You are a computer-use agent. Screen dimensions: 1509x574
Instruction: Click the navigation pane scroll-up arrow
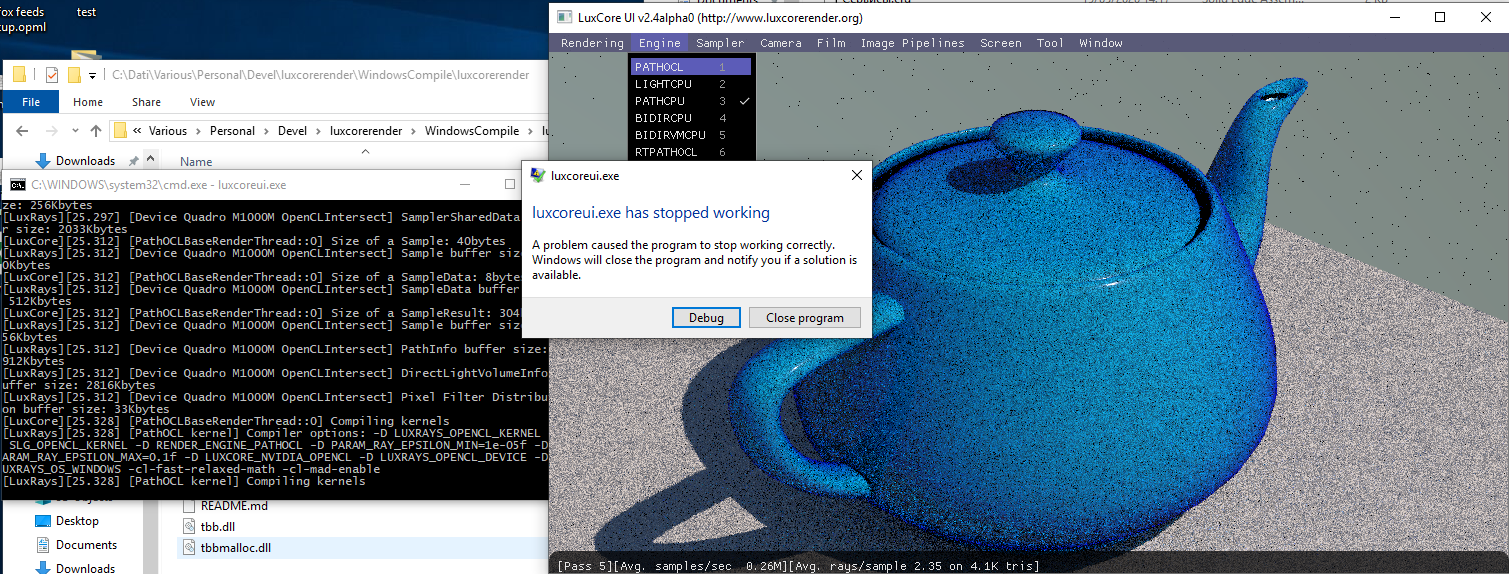coord(151,160)
